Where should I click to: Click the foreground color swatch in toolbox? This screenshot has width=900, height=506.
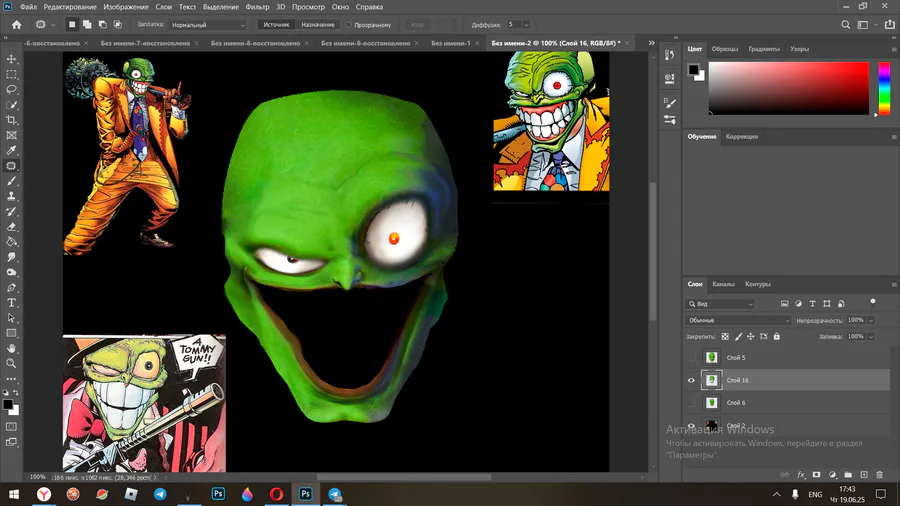7,404
